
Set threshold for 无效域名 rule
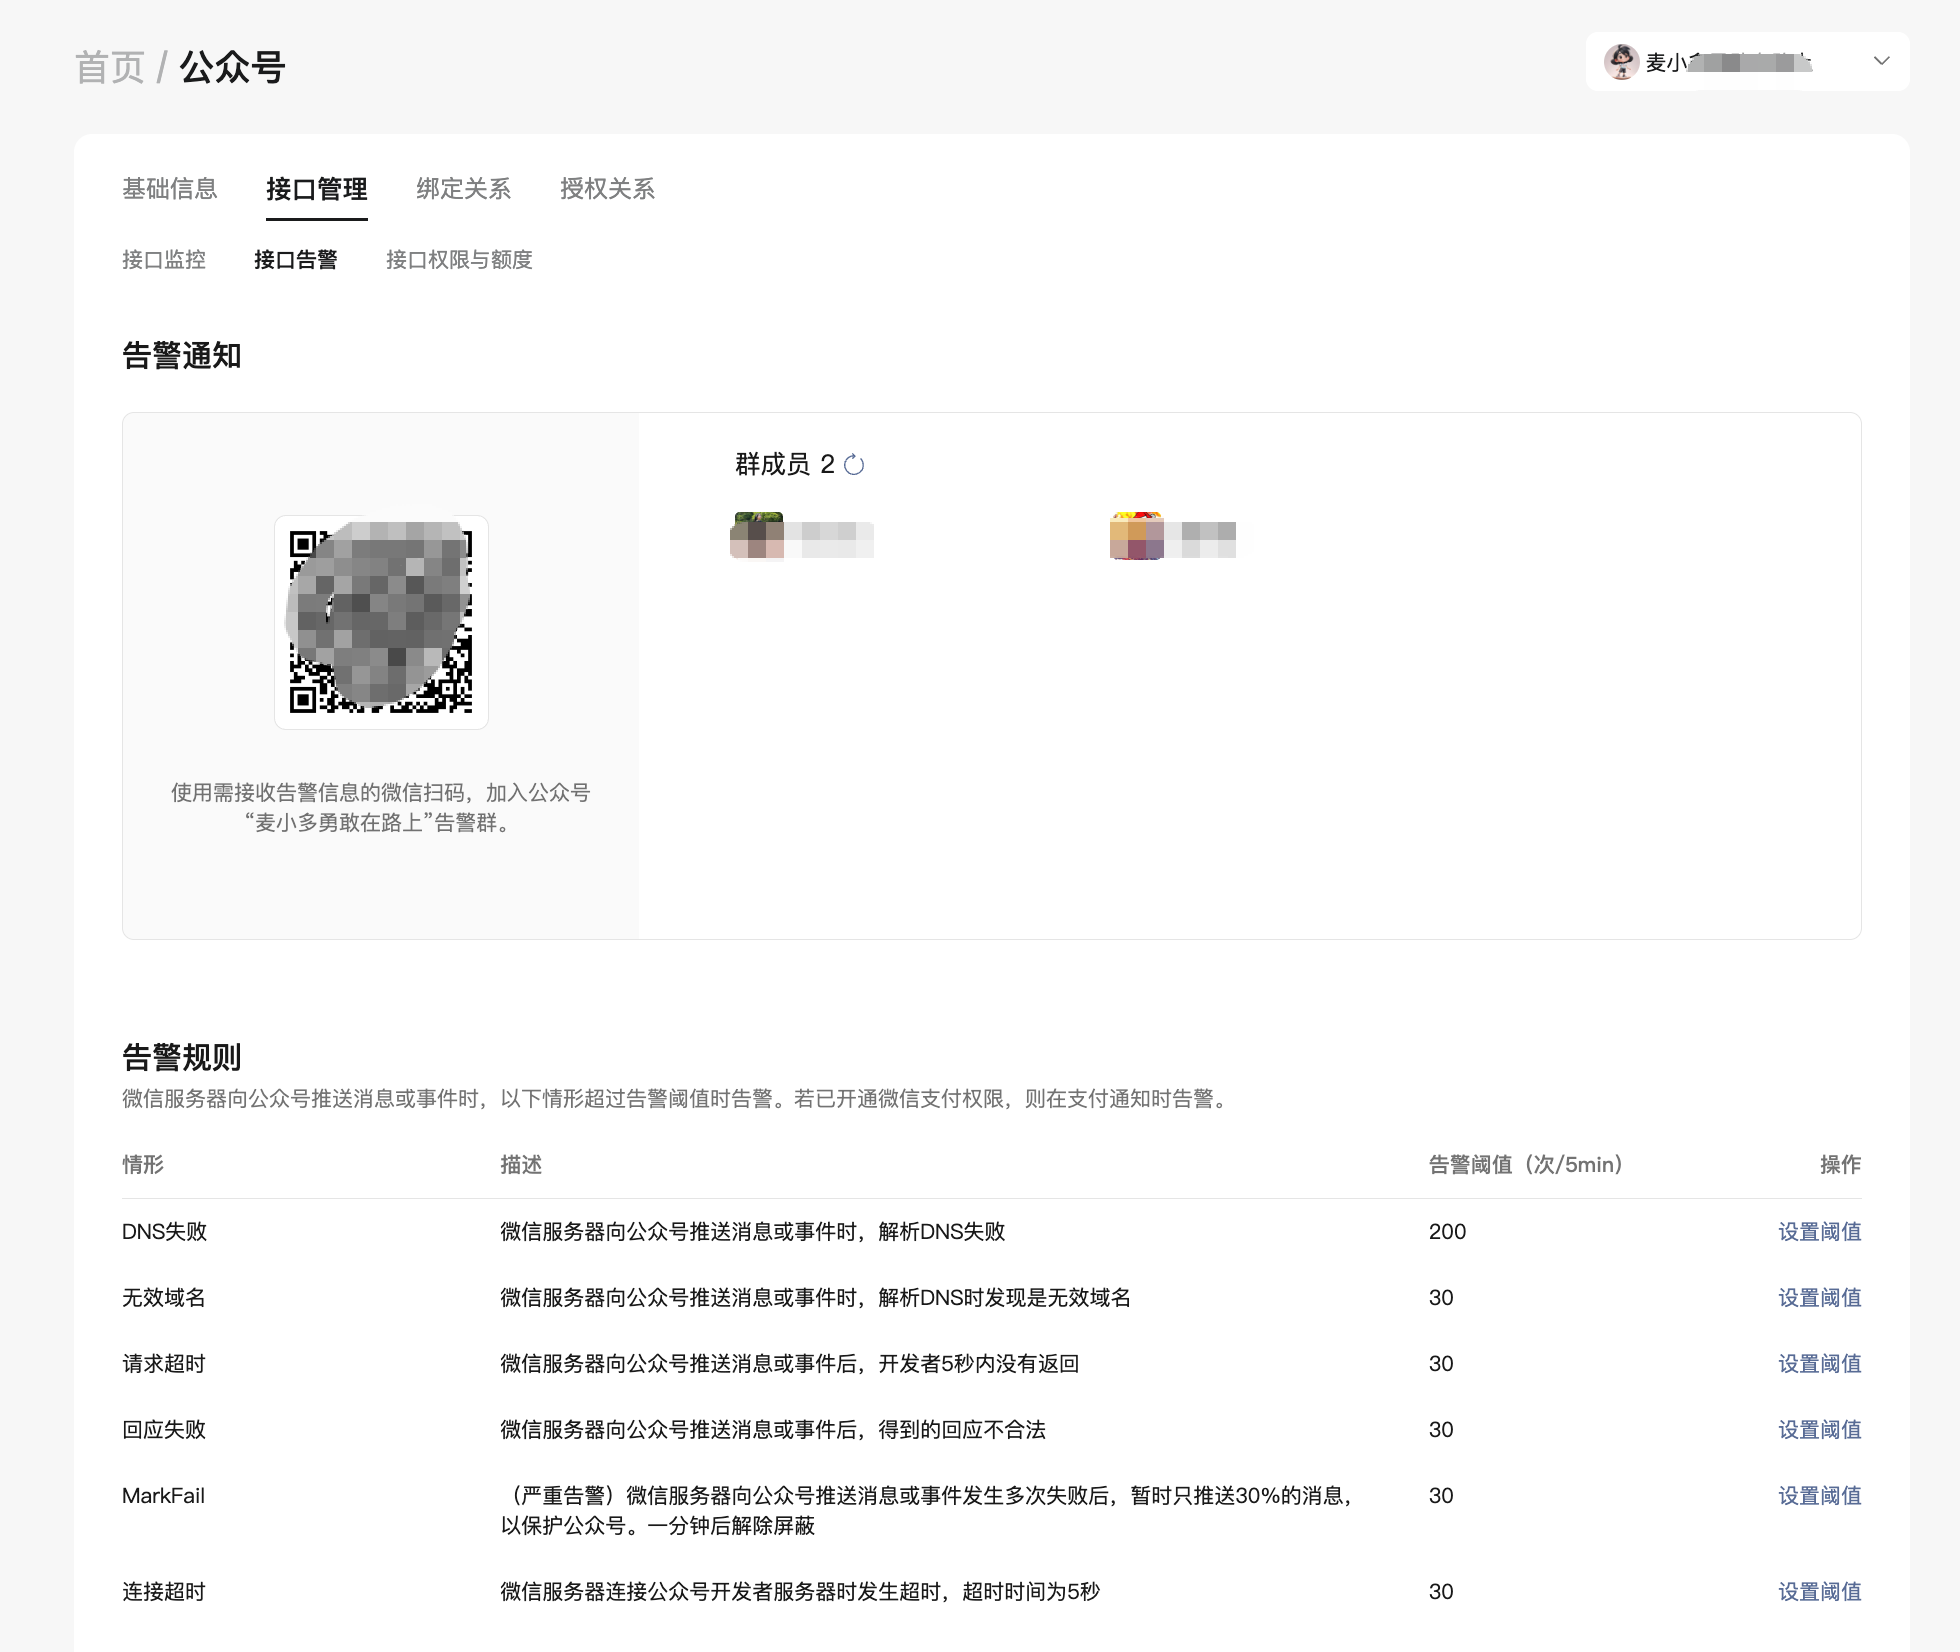tap(1819, 1298)
